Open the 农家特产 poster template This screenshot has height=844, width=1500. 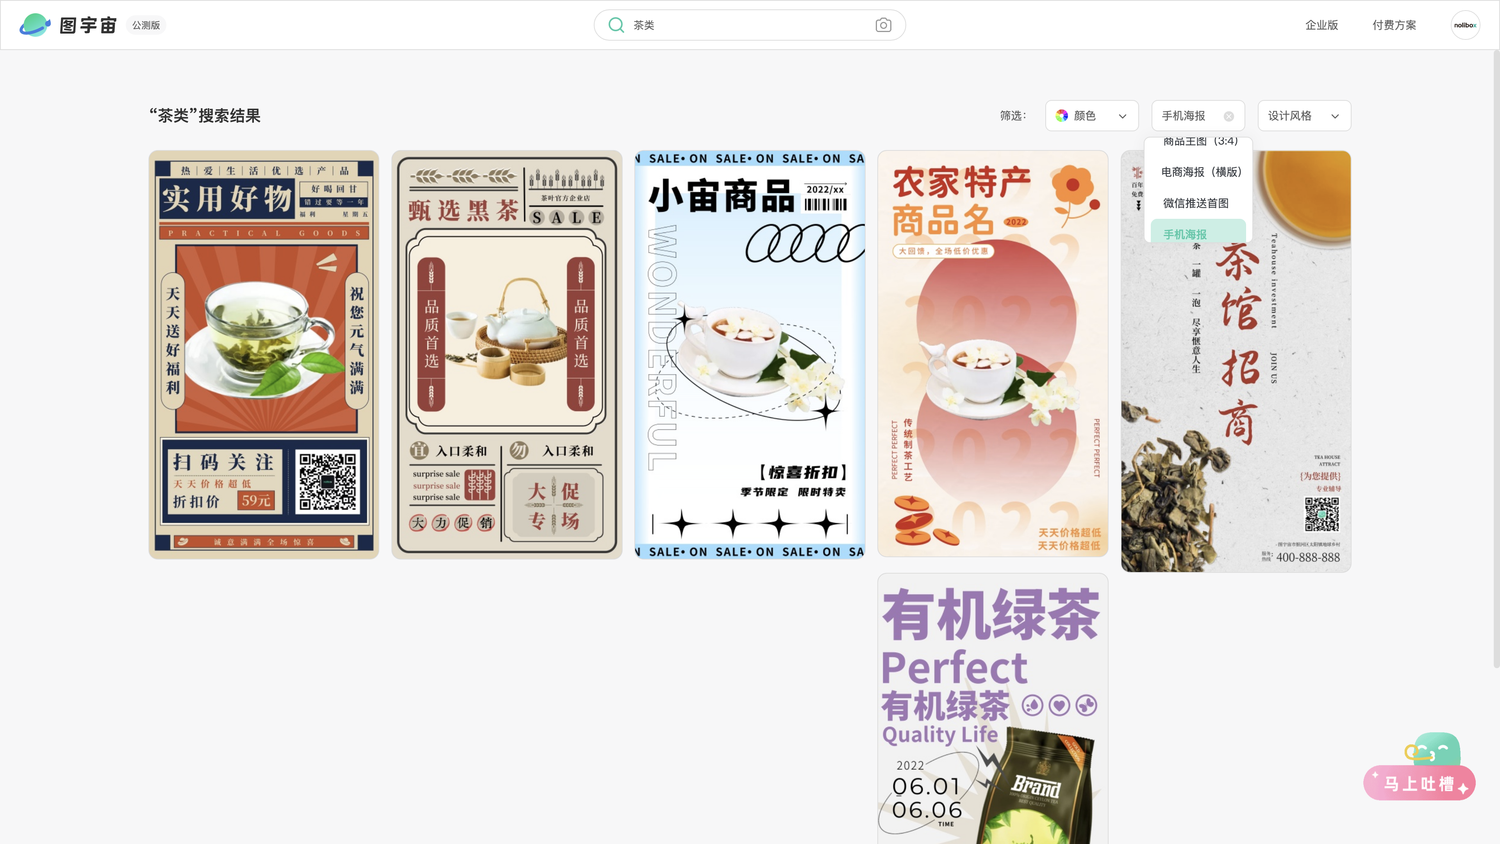point(993,354)
